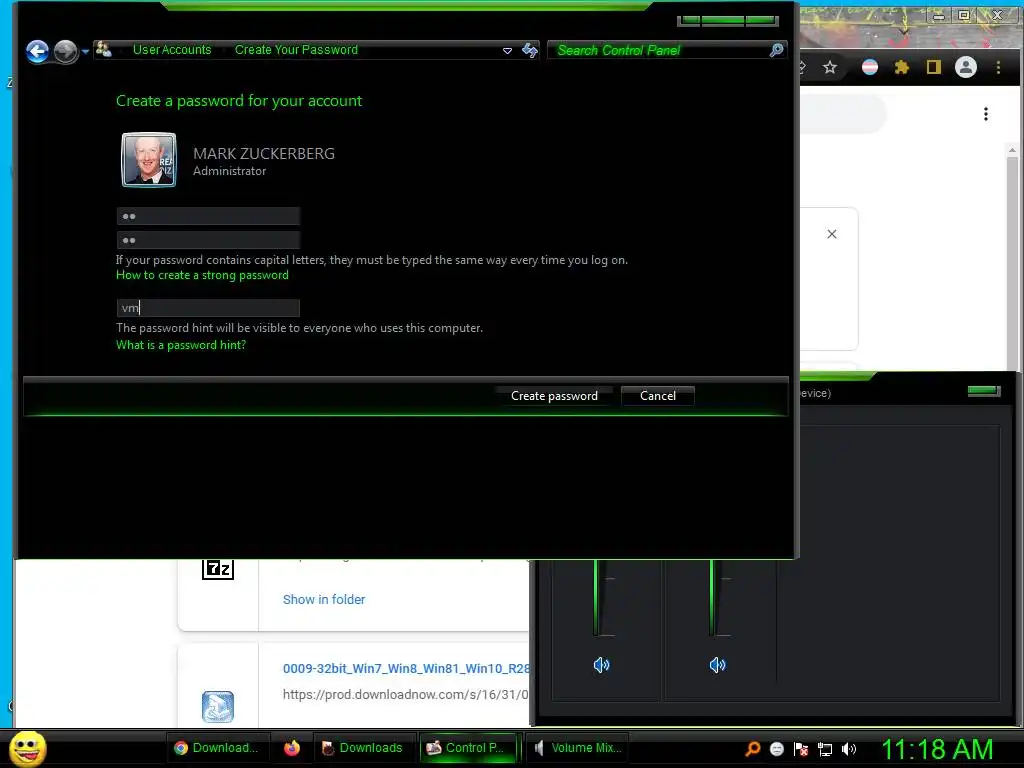
Task: Click the User Accounts icon in address bar
Action: [x=104, y=49]
